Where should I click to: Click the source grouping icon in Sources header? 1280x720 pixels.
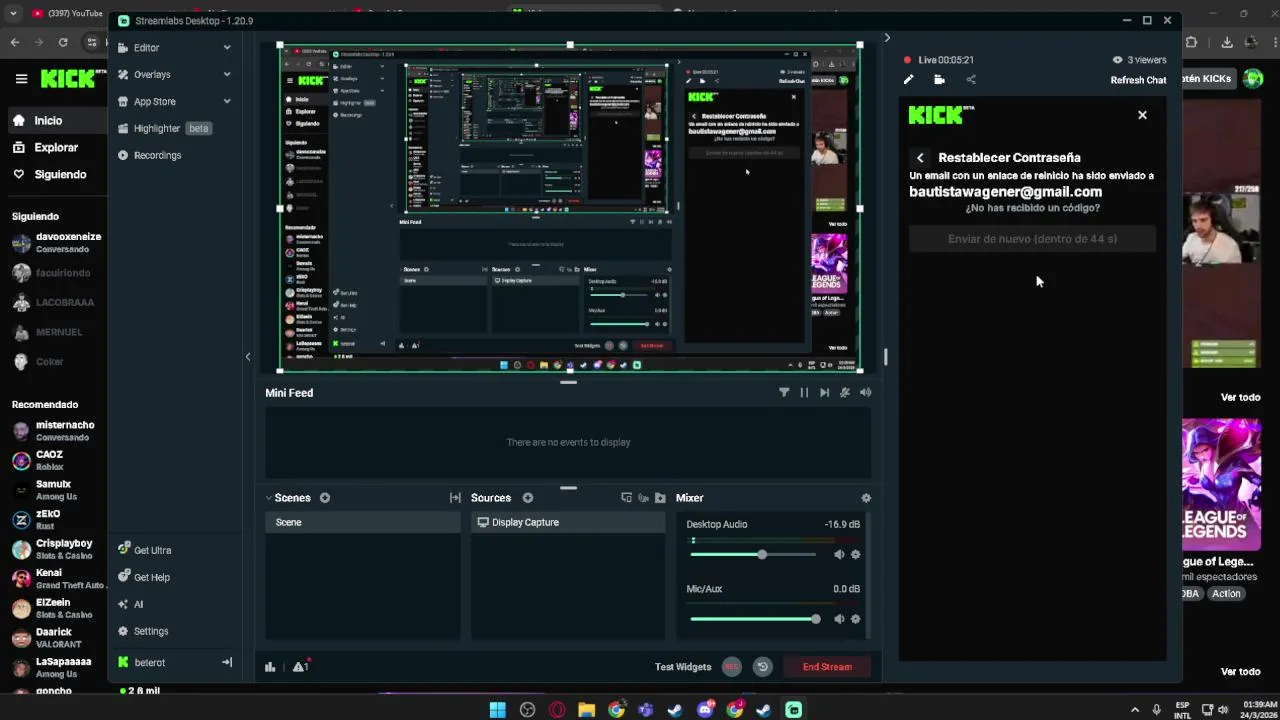click(626, 498)
